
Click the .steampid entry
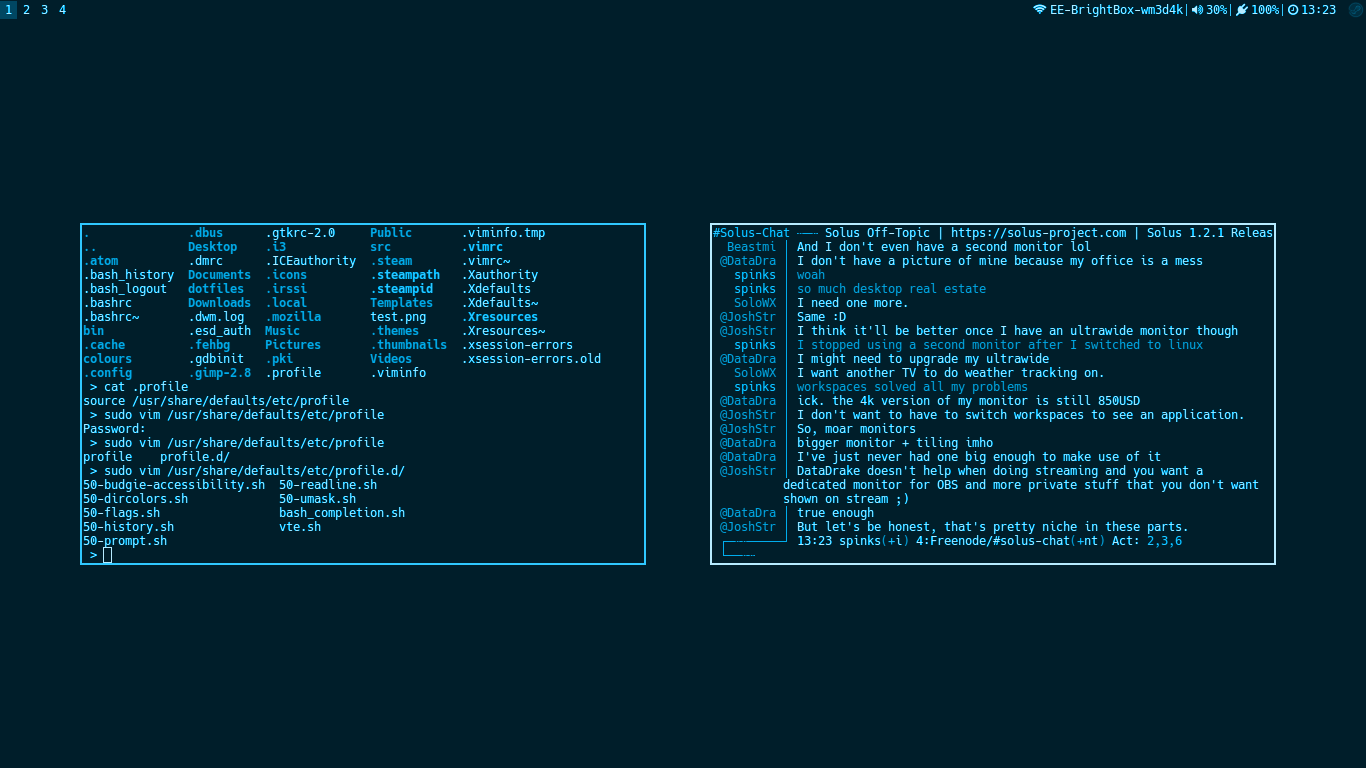[x=401, y=289]
